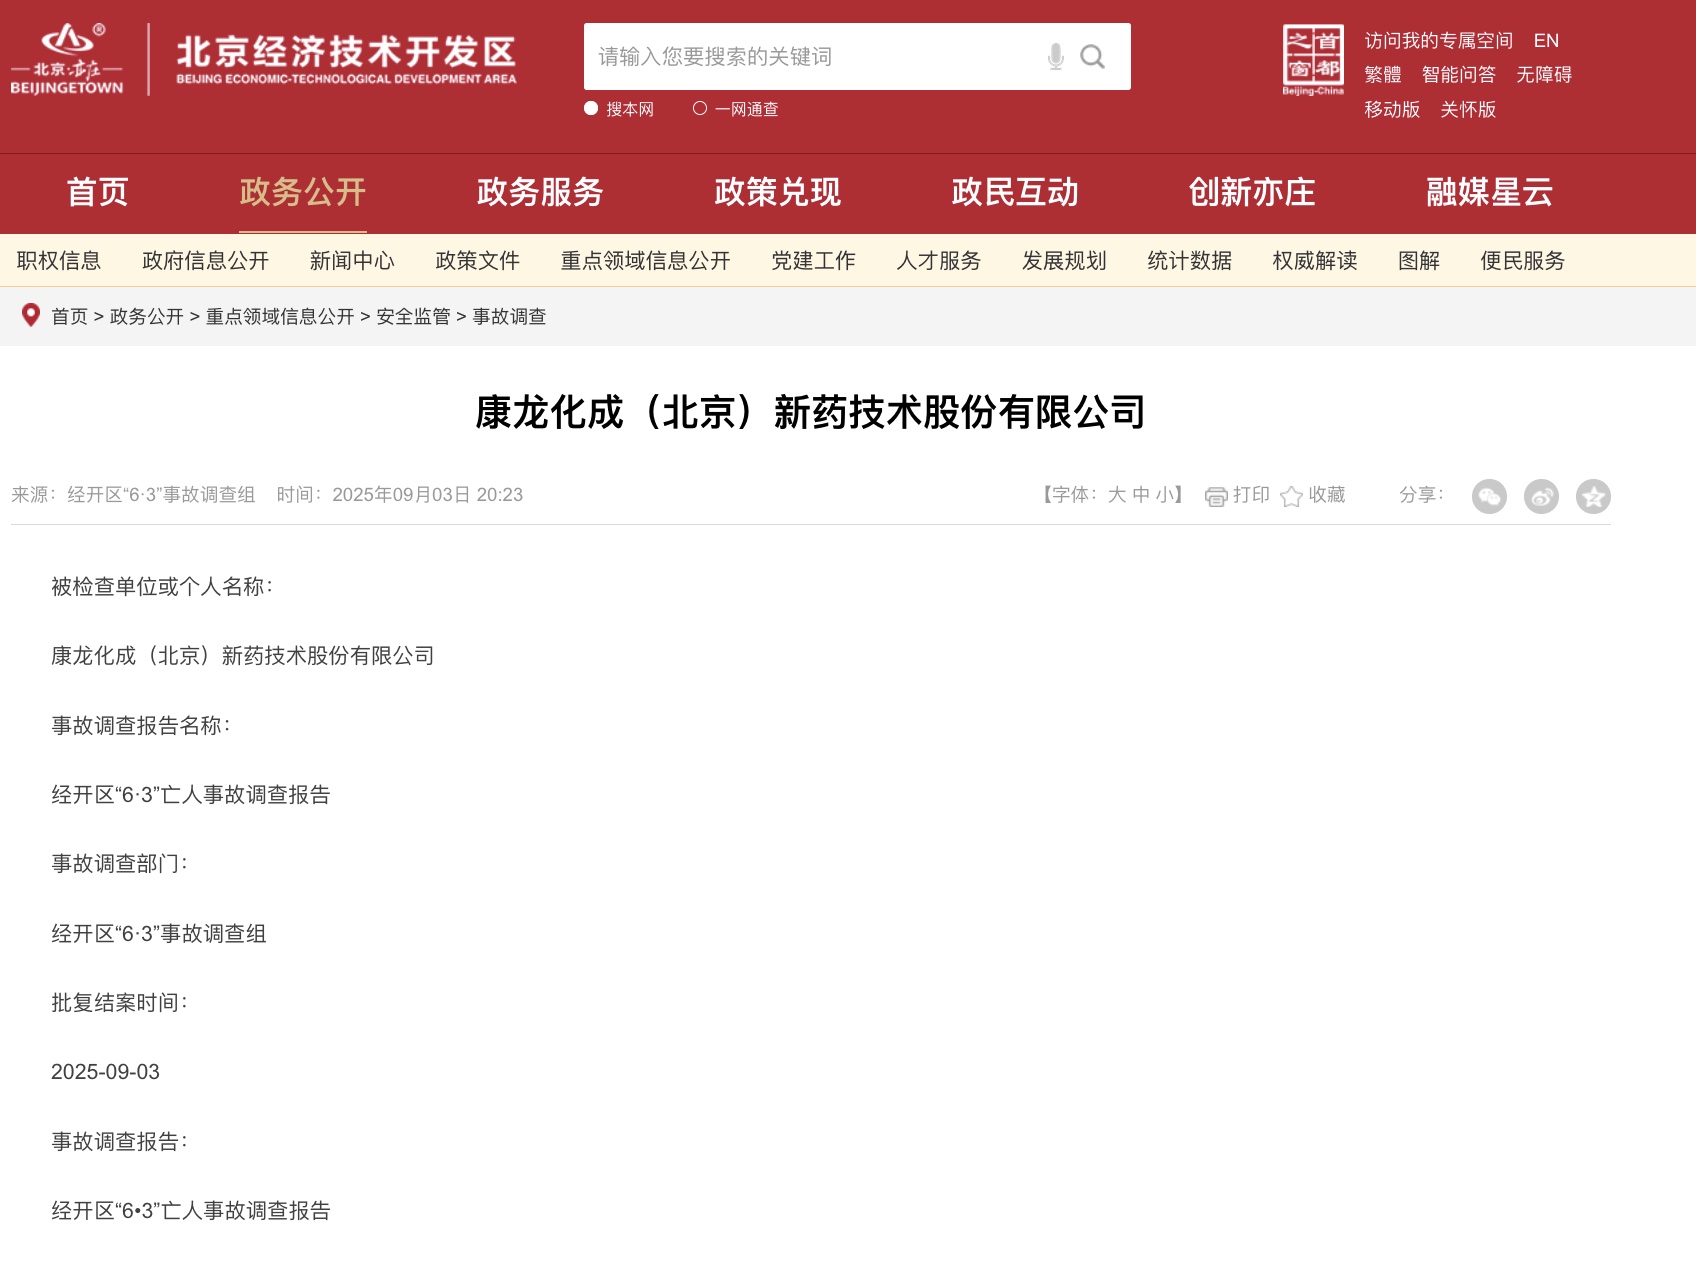Viewport: 1696px width, 1270px height.
Task: Share via the Weibo icon
Action: click(1541, 496)
